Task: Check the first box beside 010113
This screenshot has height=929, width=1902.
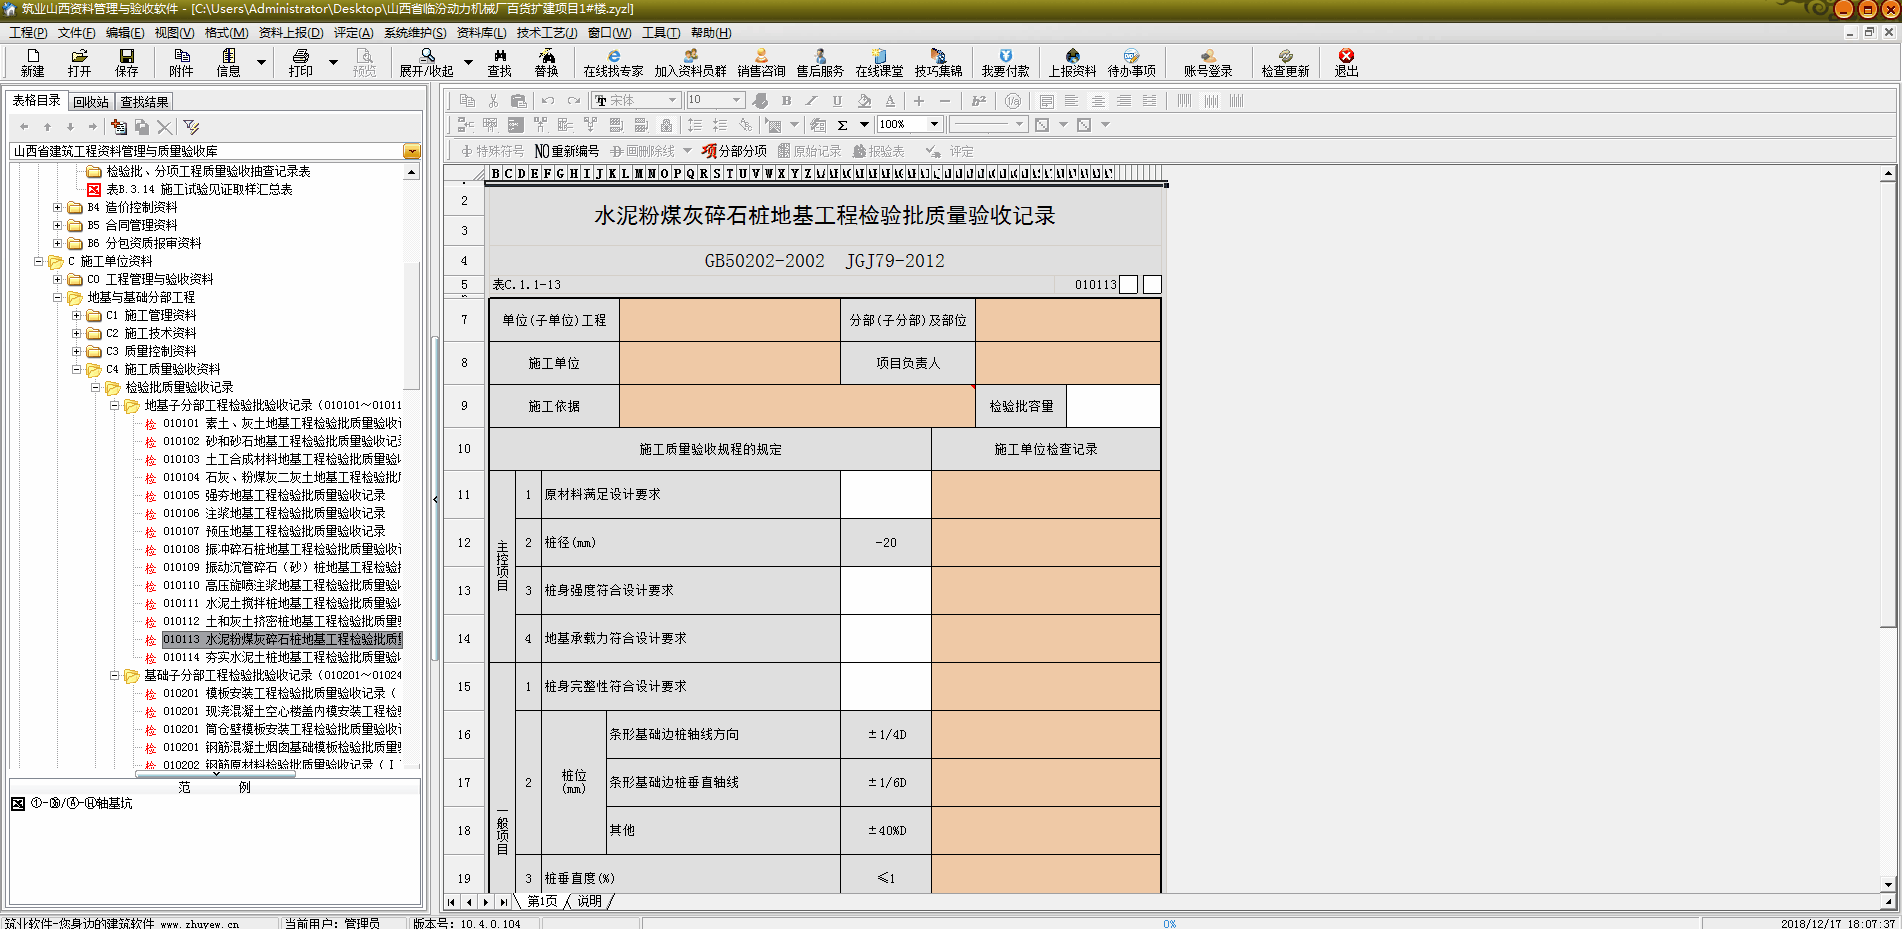Action: [x=1129, y=285]
